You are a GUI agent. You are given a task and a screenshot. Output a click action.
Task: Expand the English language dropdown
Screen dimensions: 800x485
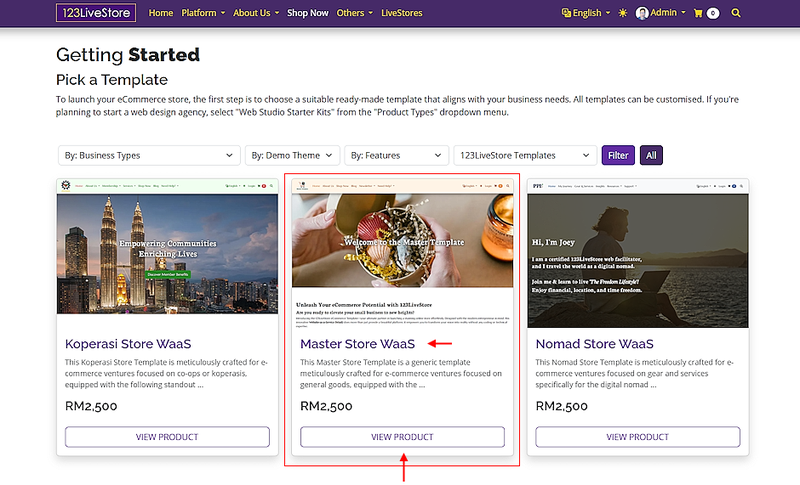[x=588, y=13]
